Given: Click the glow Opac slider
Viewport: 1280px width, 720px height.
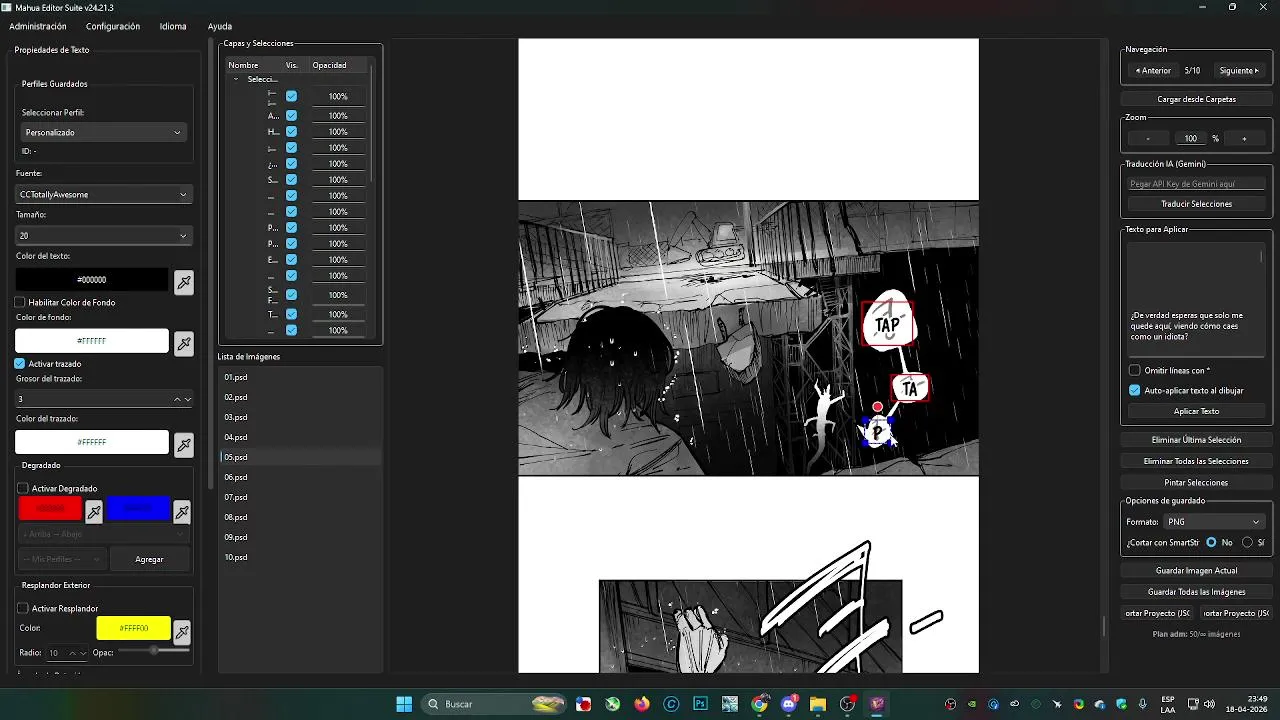Looking at the screenshot, I should pos(154,651).
